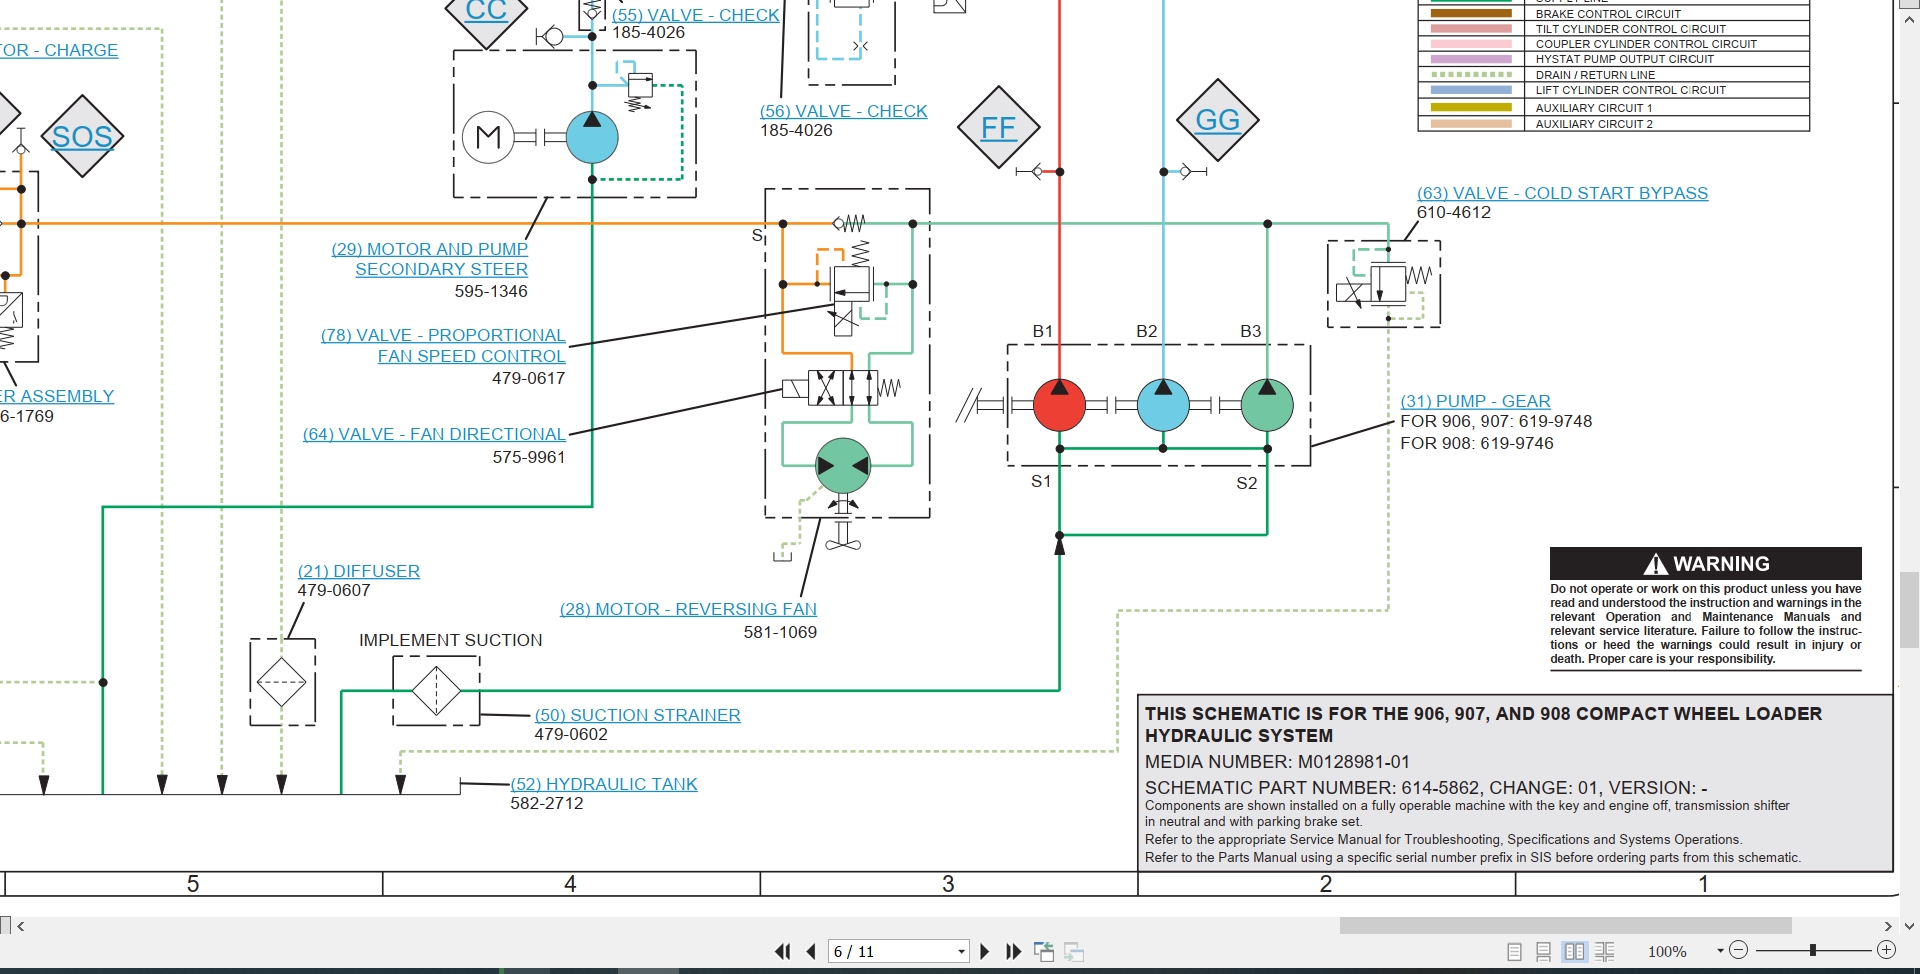Click the electric motor M symbol

coord(488,137)
